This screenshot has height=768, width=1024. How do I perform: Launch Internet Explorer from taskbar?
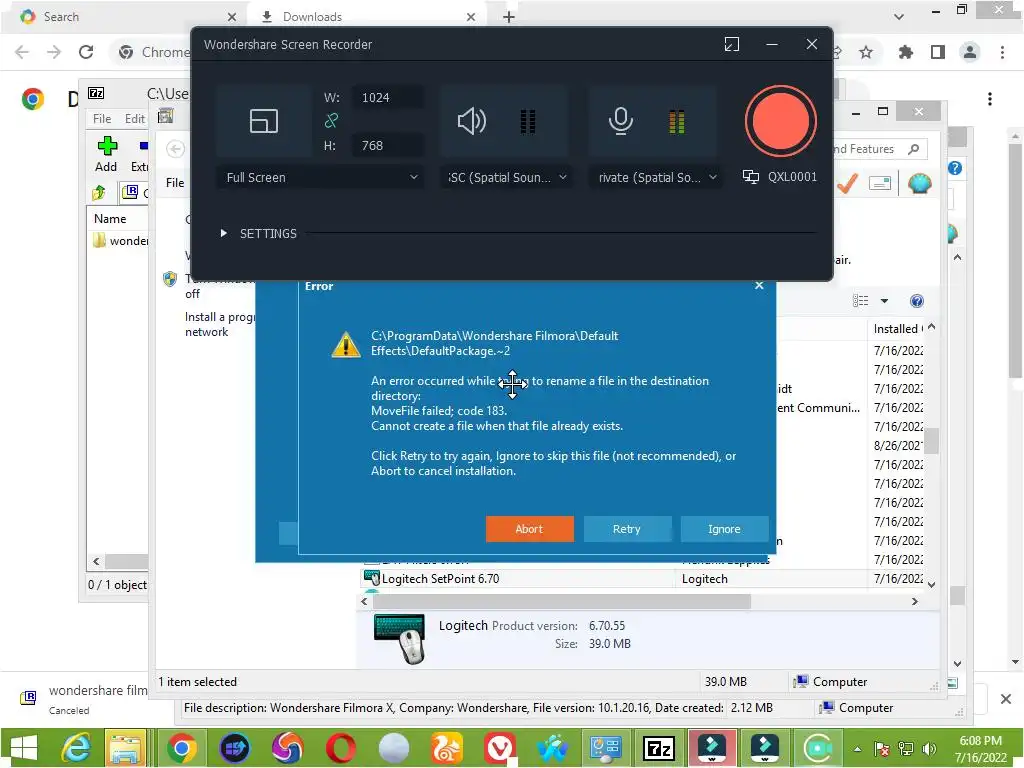pyautogui.click(x=75, y=748)
